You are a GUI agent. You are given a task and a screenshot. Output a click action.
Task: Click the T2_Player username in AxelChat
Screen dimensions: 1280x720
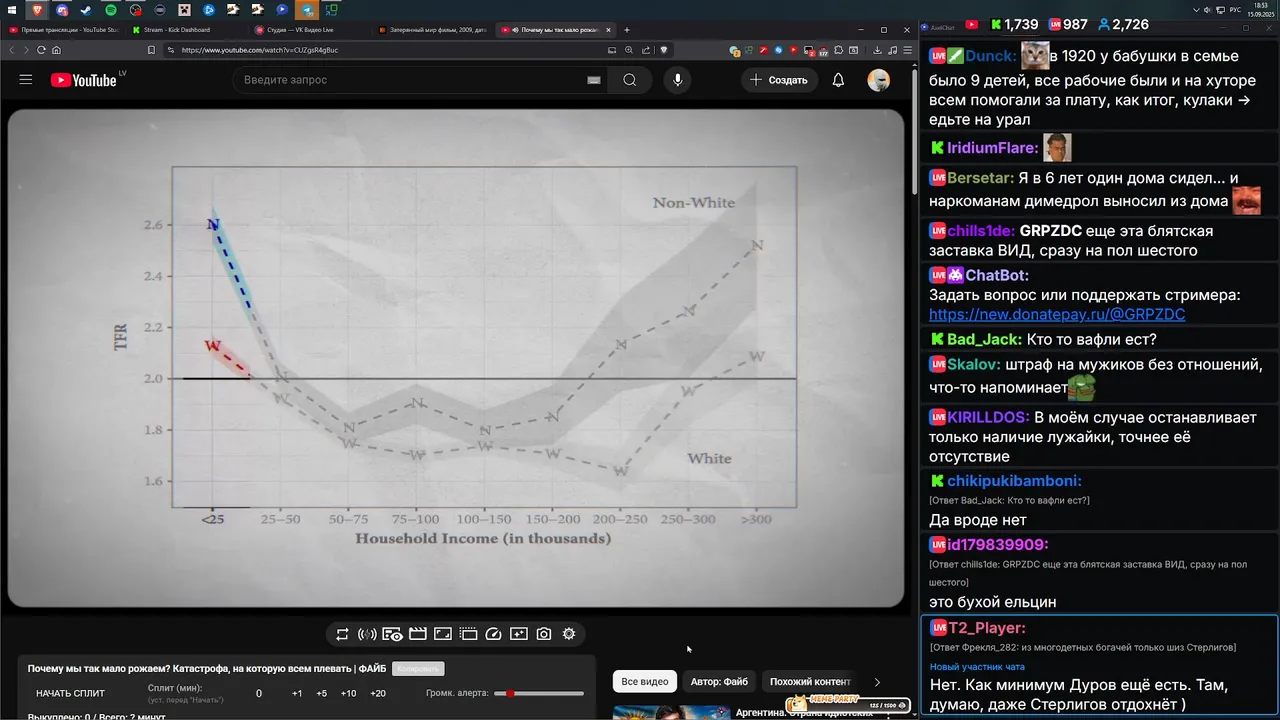pos(986,628)
